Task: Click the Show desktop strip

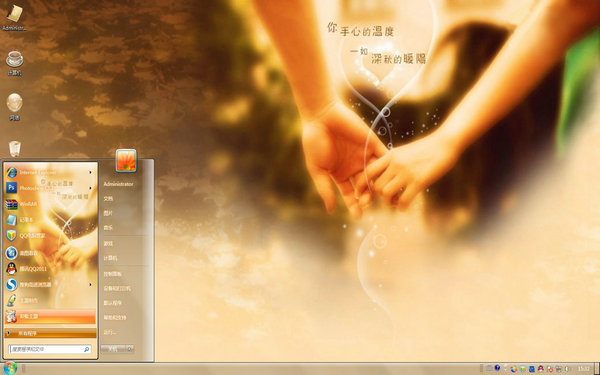Action: click(597, 368)
